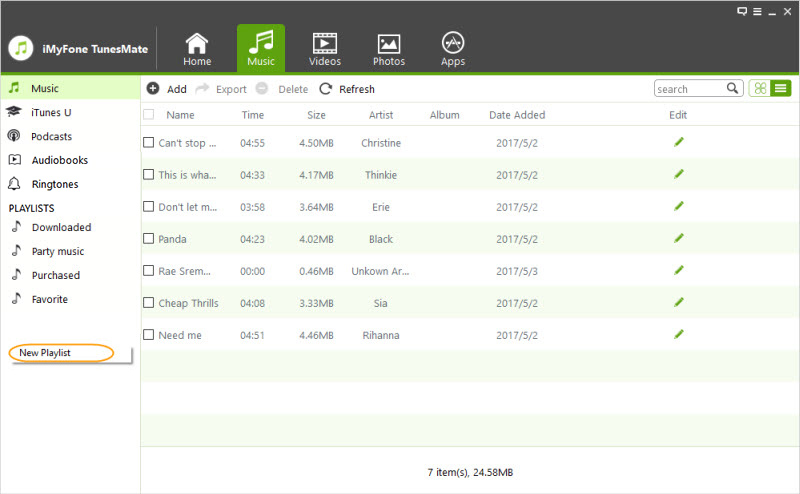
Task: Open the Photos tab
Action: tap(389, 49)
